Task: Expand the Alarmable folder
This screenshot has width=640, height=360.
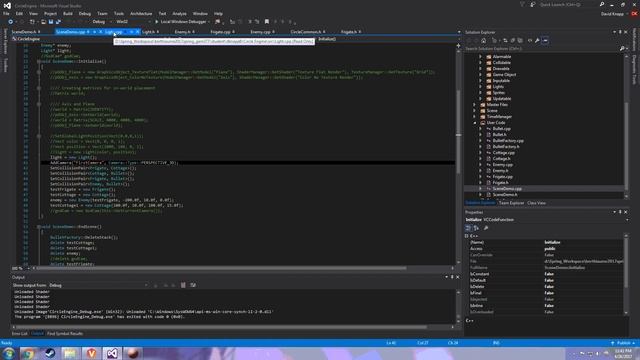Action: click(x=480, y=57)
